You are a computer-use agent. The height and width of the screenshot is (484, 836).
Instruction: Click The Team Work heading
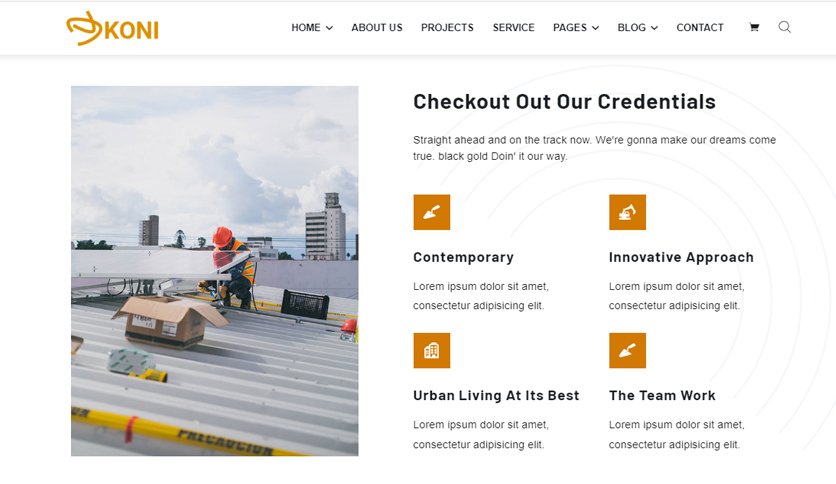[x=662, y=396]
